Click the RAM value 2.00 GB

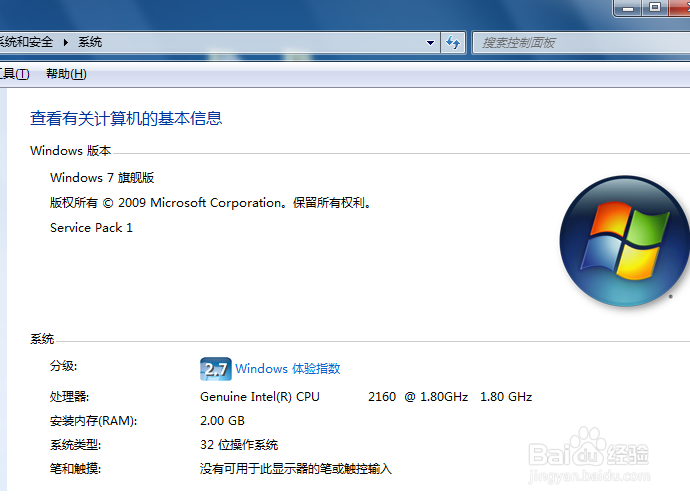coord(222,421)
